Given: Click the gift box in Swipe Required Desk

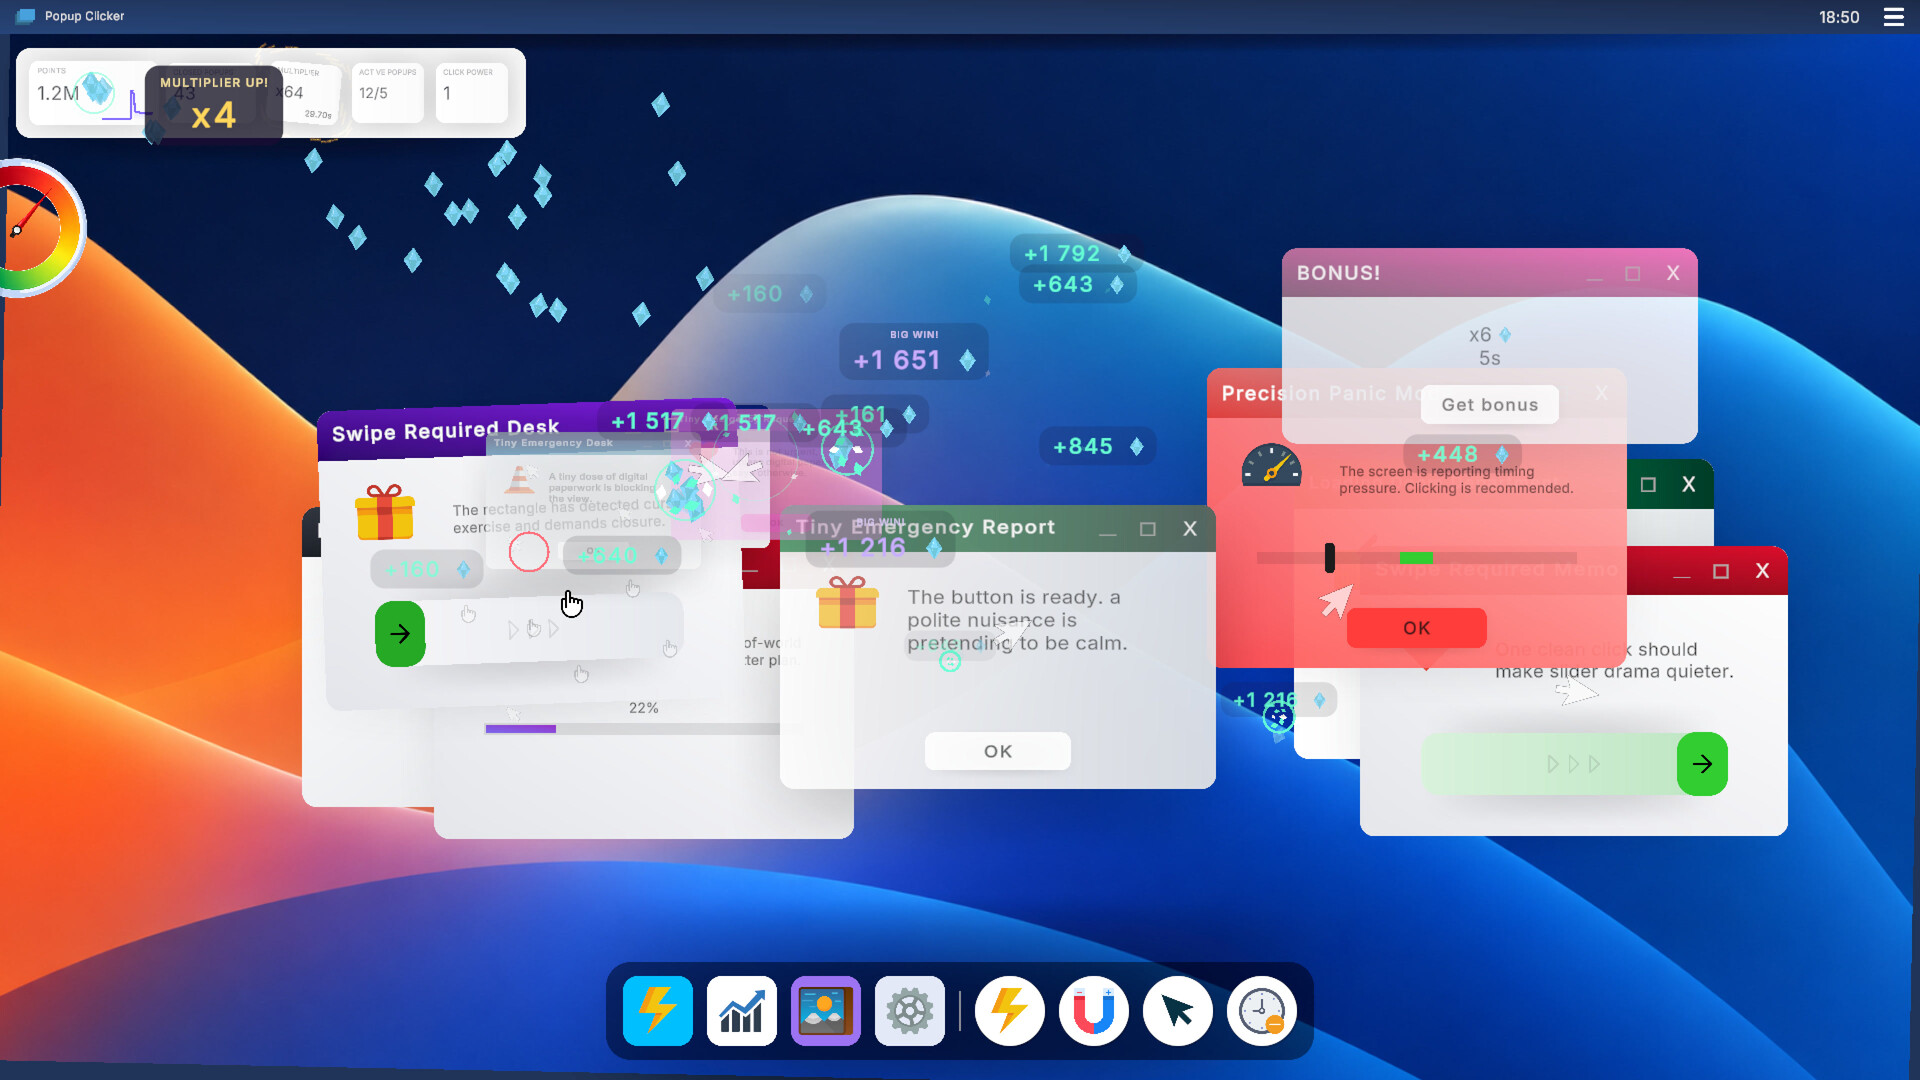Looking at the screenshot, I should [x=384, y=512].
